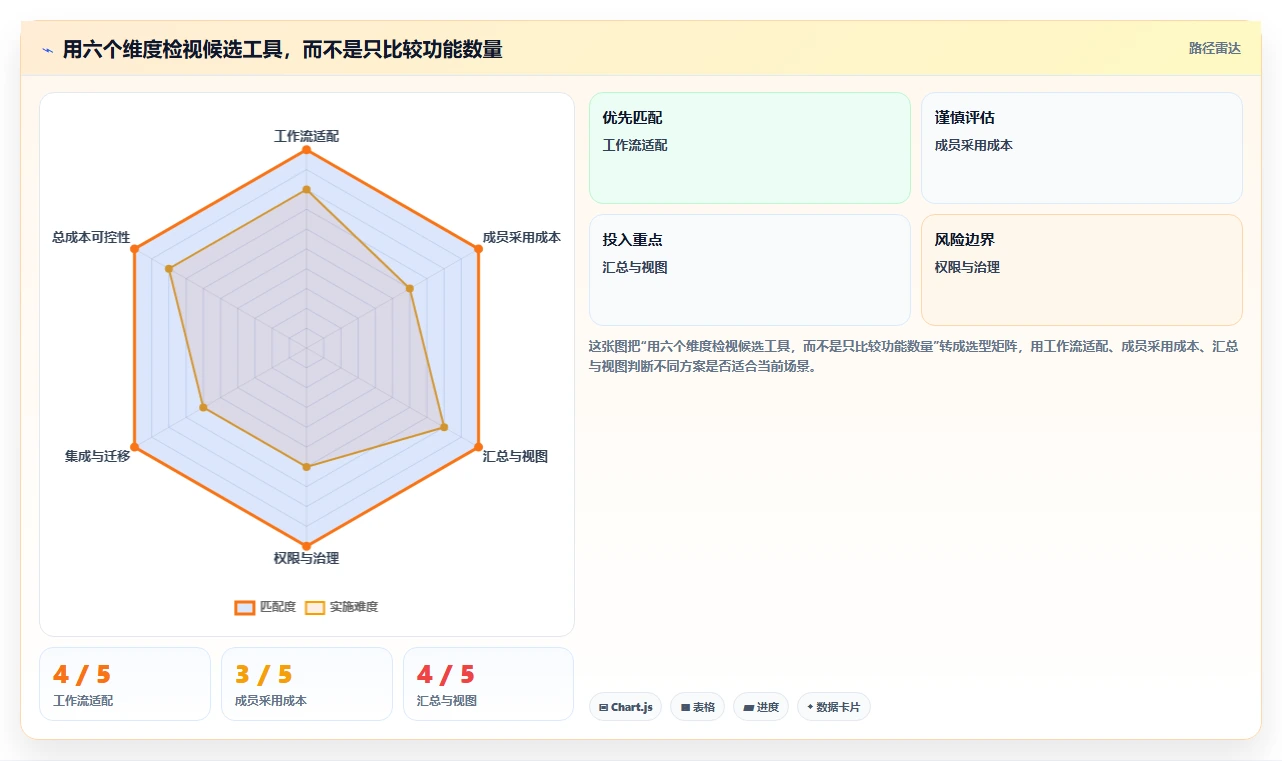The image size is (1282, 761).
Task: Click the orange 匹配度 point near 集成与迁移 label
Action: [x=134, y=448]
